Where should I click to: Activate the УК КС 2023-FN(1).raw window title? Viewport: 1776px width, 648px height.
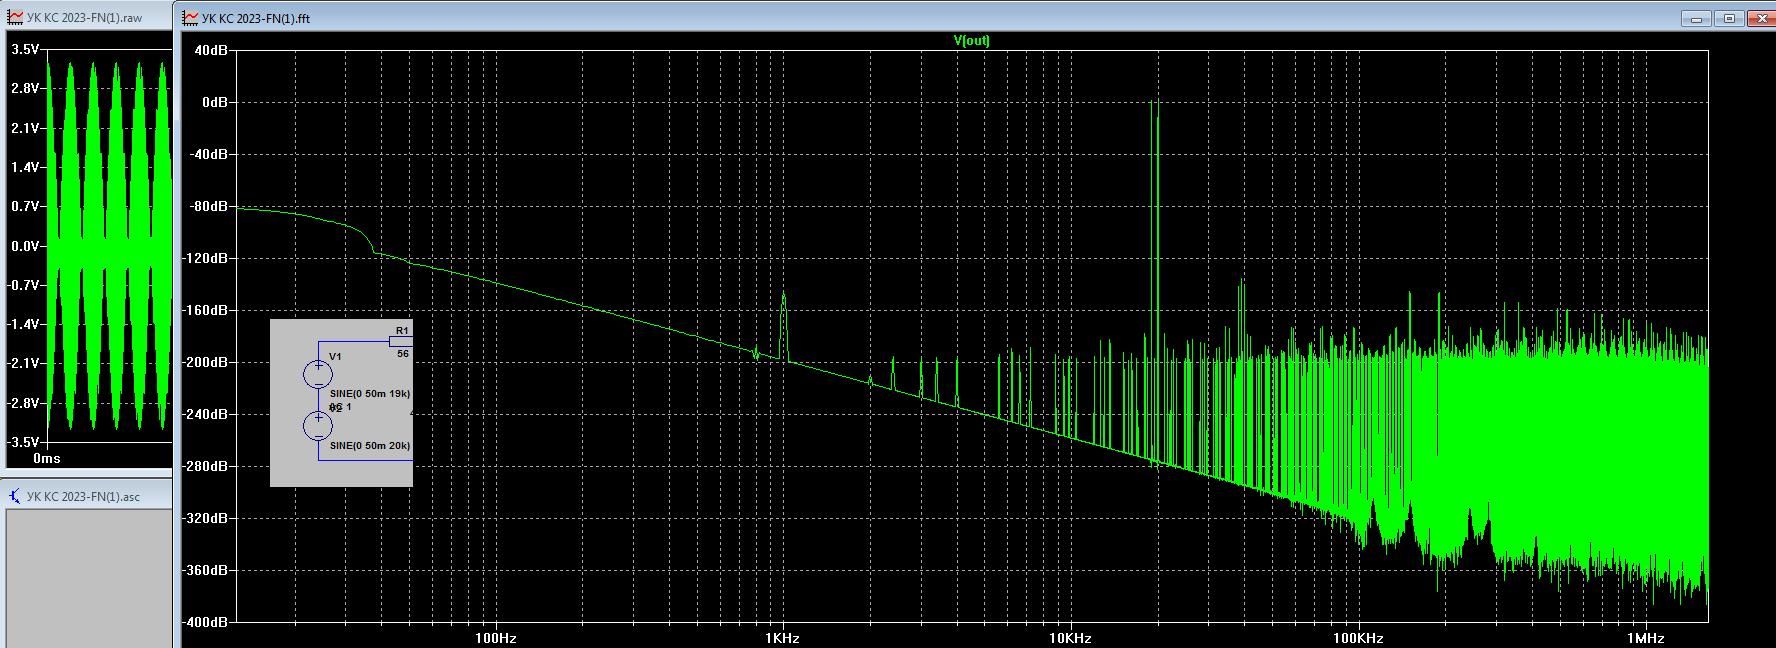[84, 18]
